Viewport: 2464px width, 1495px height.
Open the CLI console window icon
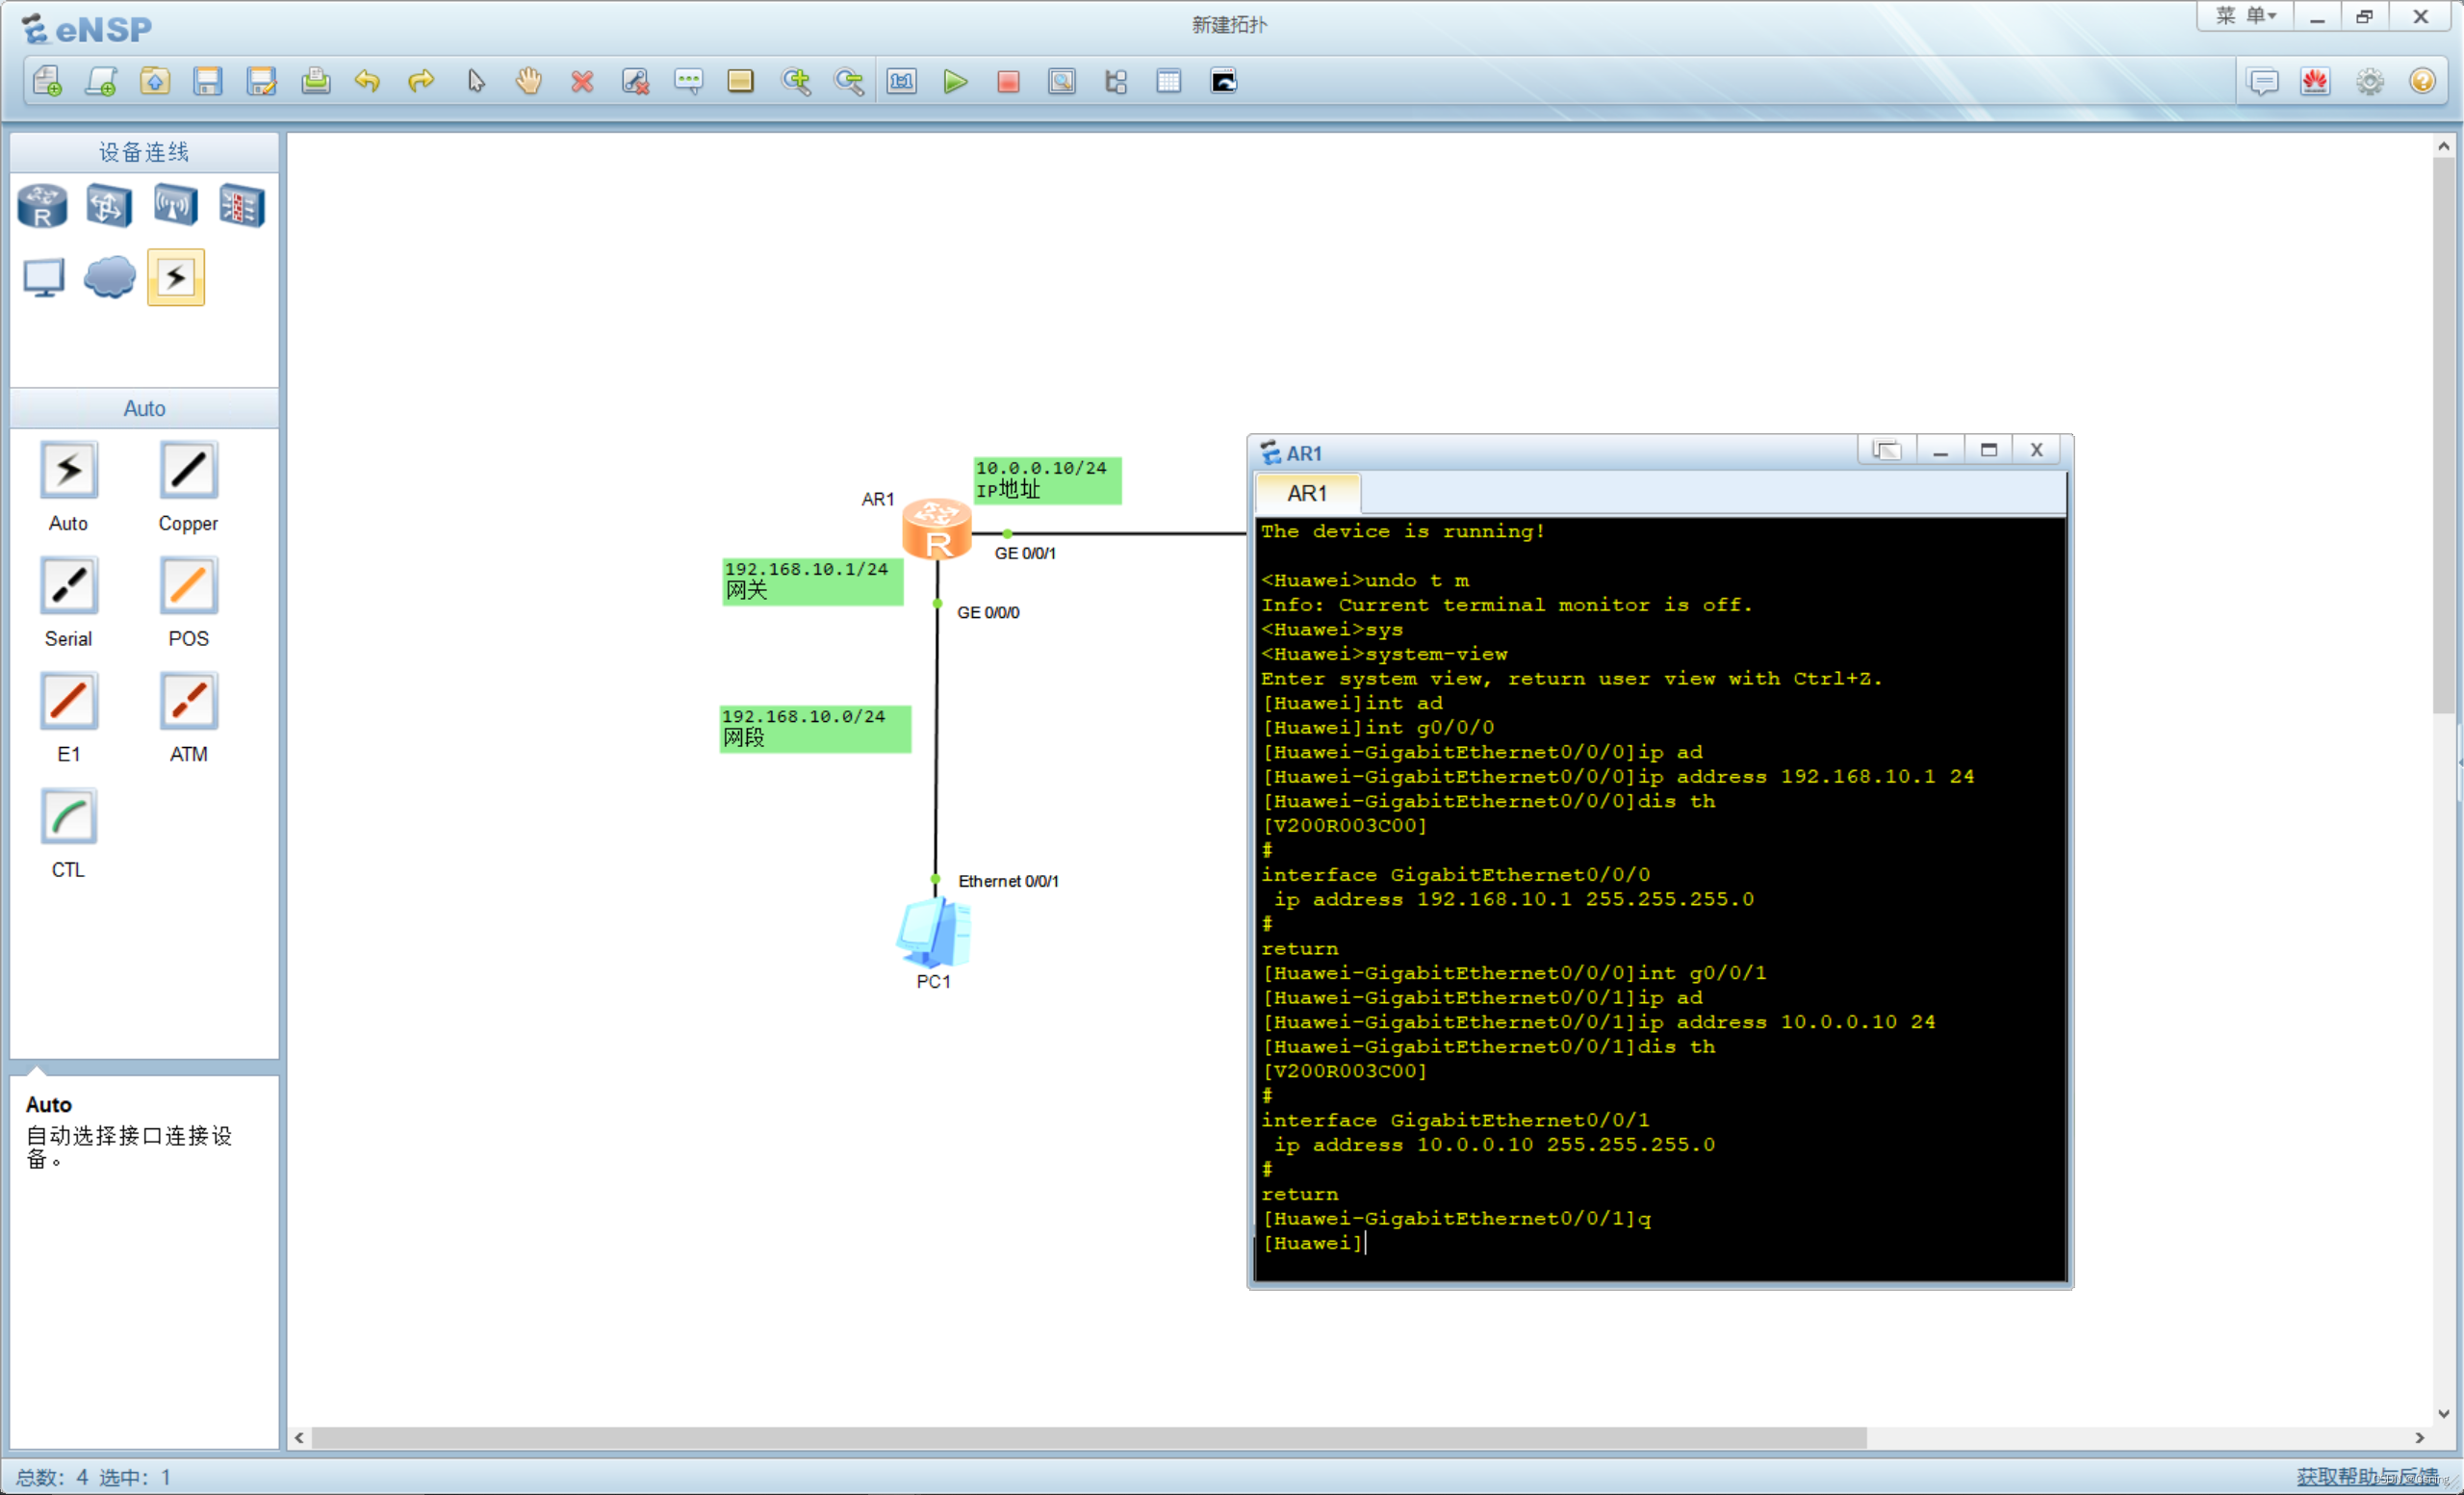pos(1224,81)
